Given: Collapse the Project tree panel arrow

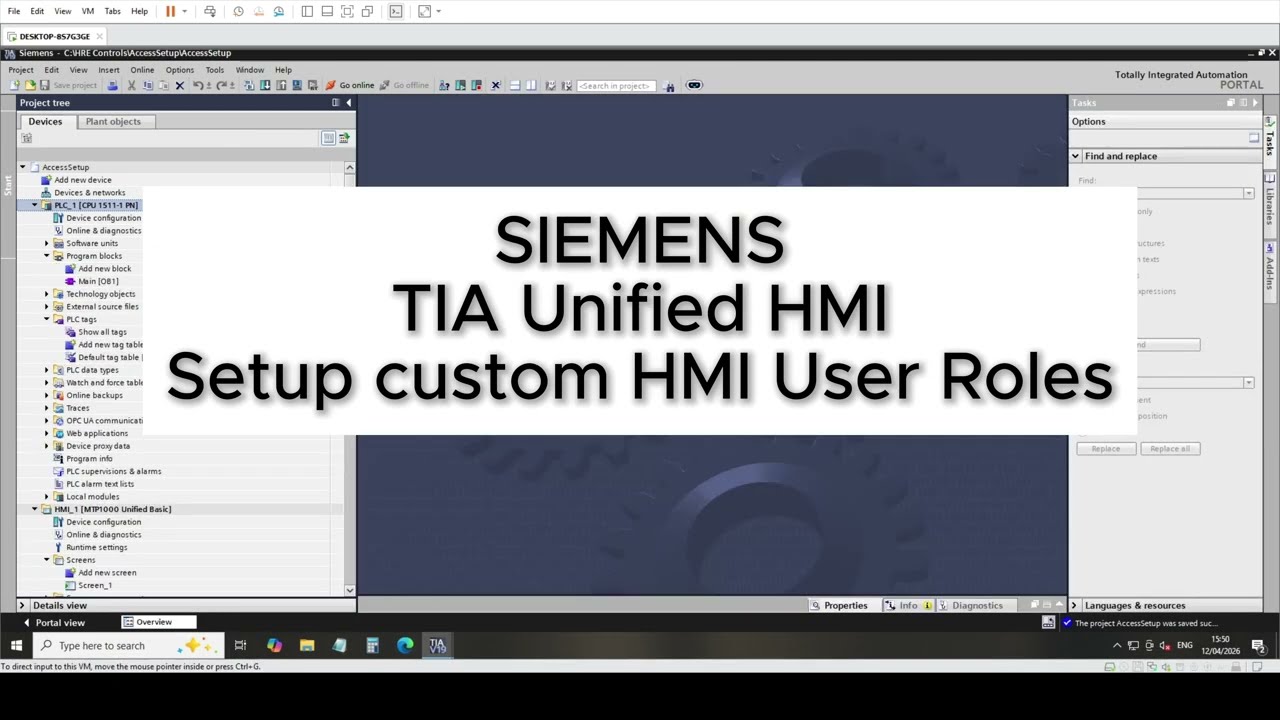Looking at the screenshot, I should 348,102.
